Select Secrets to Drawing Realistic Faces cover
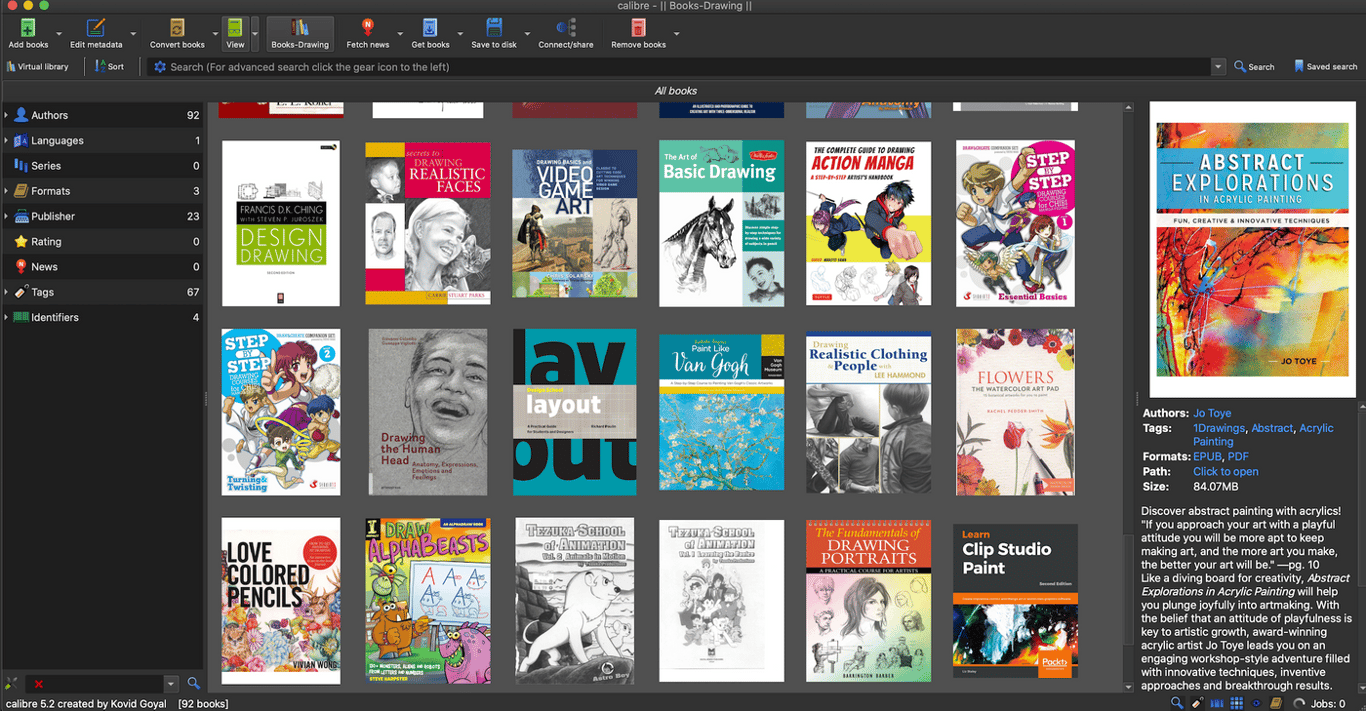1366x711 pixels. 428,223
